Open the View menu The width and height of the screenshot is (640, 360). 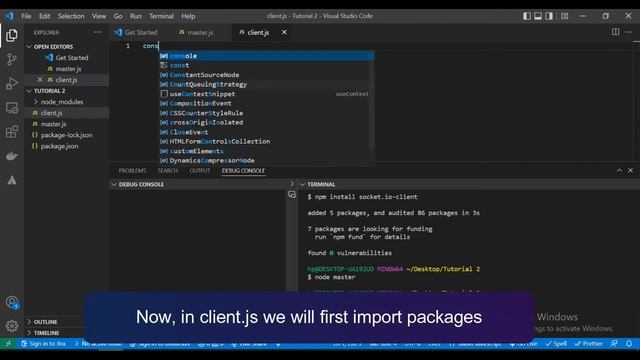[99, 16]
